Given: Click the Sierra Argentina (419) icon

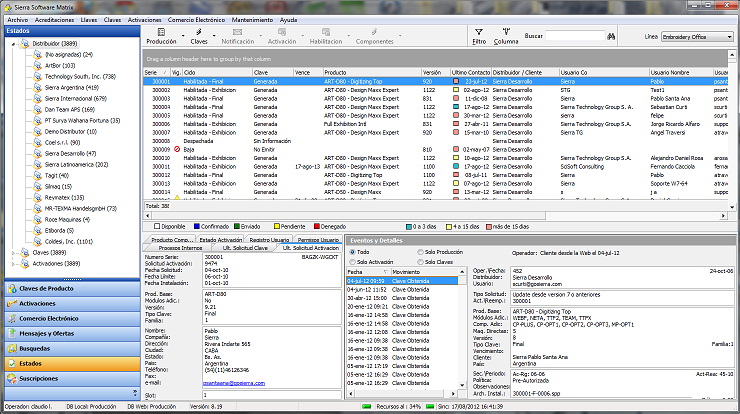Looking at the screenshot, I should point(38,87).
